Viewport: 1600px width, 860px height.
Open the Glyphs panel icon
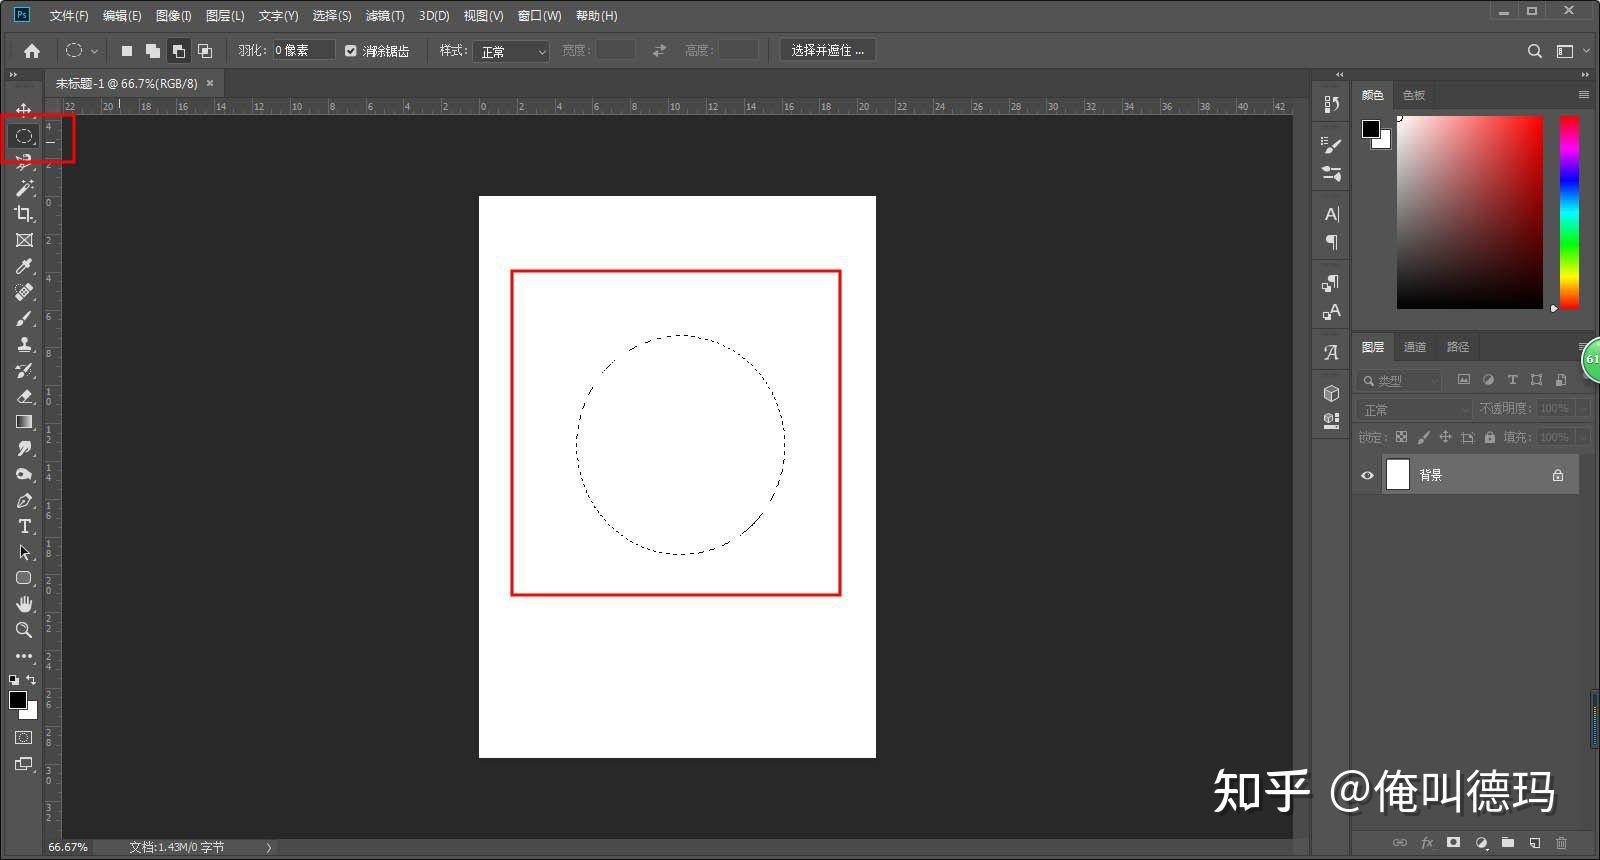pyautogui.click(x=1331, y=352)
